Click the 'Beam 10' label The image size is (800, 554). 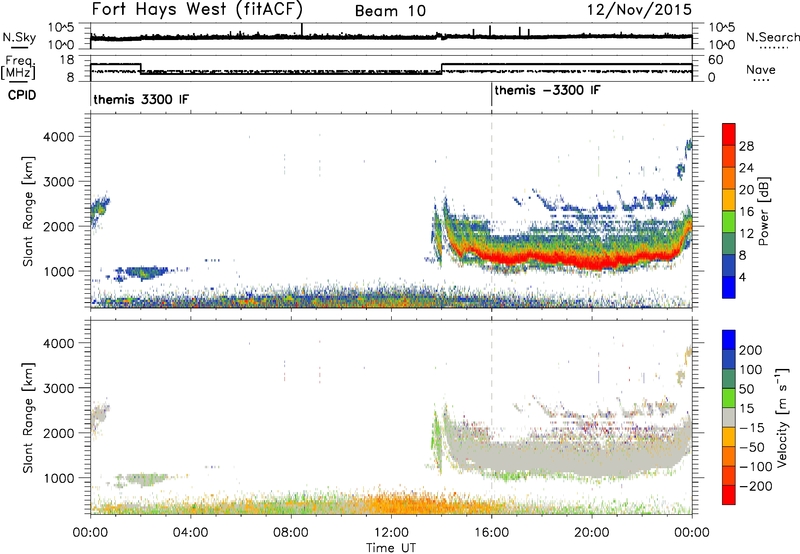[390, 11]
